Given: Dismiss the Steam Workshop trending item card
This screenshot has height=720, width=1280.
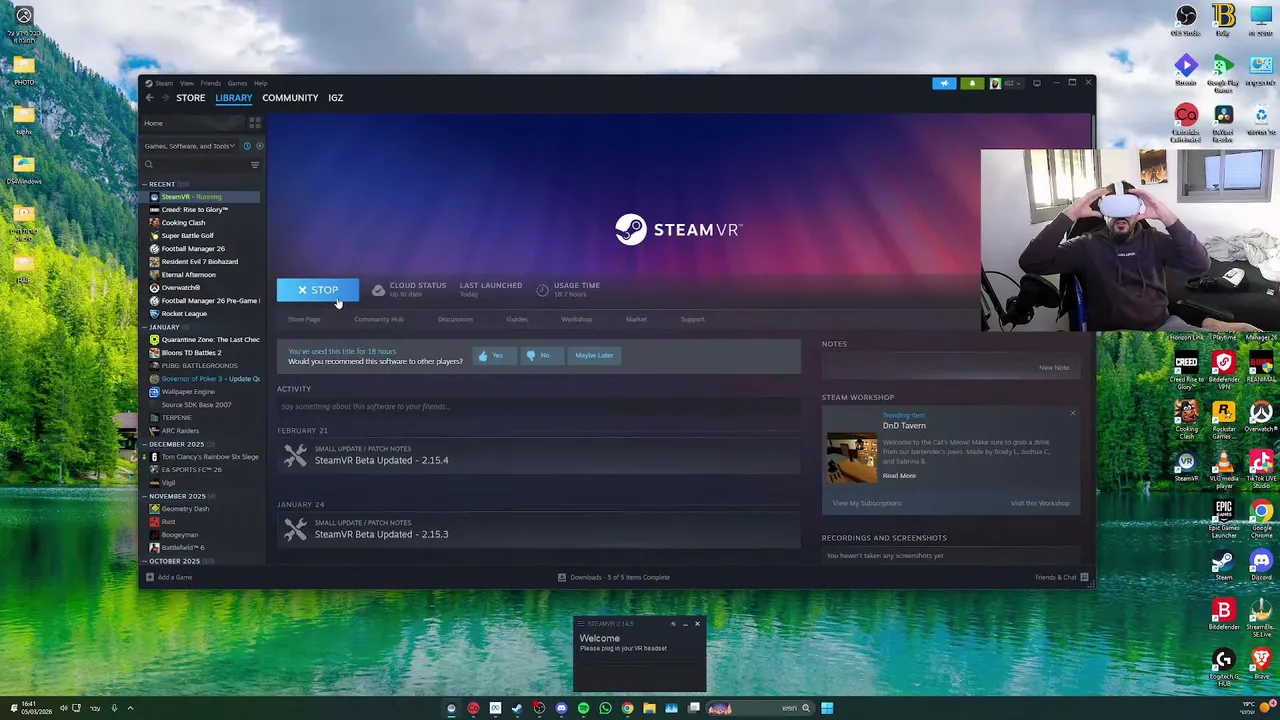Looking at the screenshot, I should (1073, 414).
